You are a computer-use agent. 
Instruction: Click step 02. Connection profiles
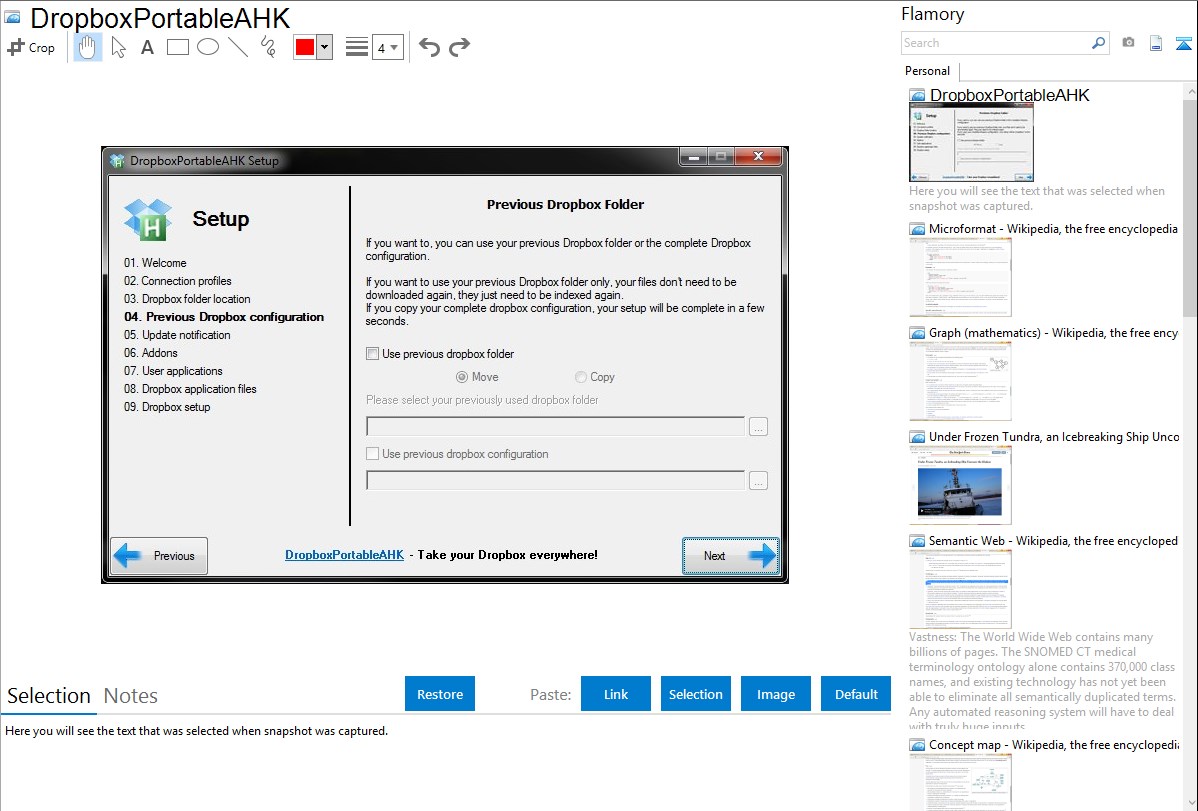pyautogui.click(x=177, y=281)
